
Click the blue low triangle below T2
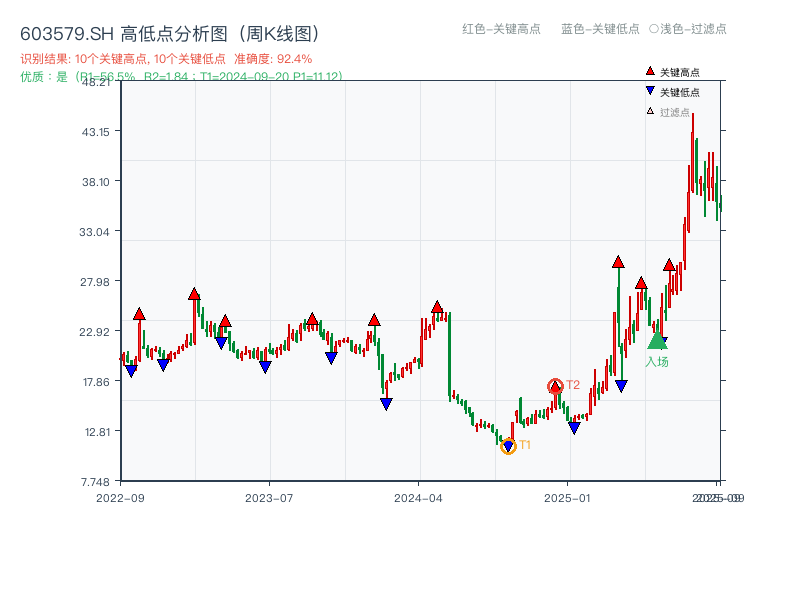tap(575, 425)
